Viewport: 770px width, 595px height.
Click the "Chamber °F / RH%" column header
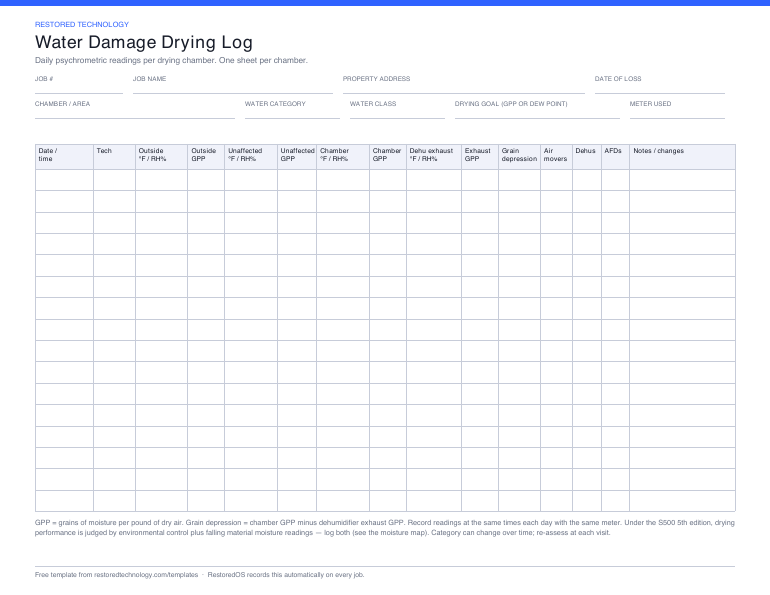(343, 157)
